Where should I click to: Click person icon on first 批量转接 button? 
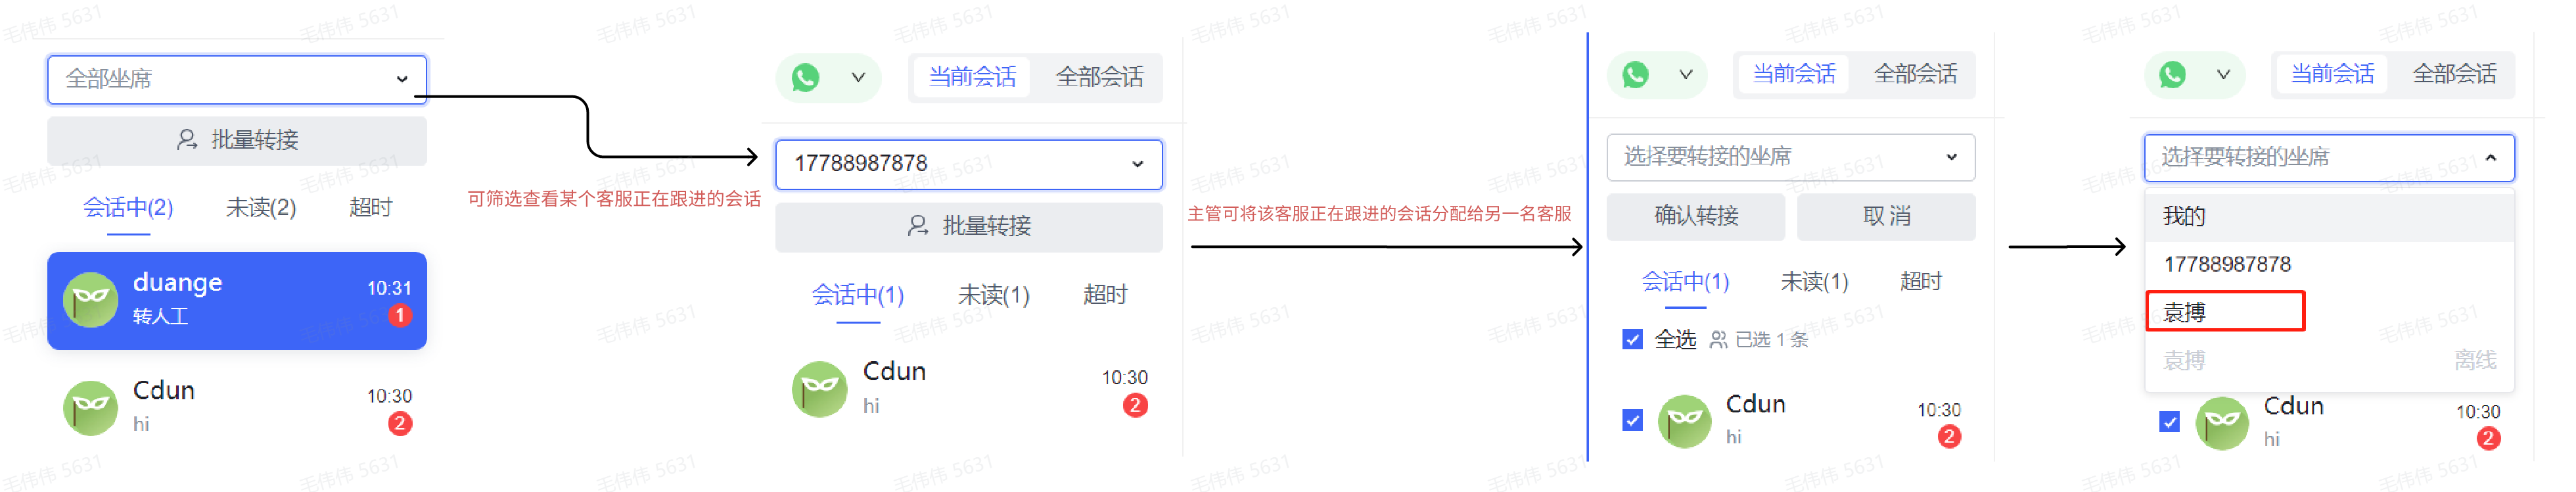[186, 140]
